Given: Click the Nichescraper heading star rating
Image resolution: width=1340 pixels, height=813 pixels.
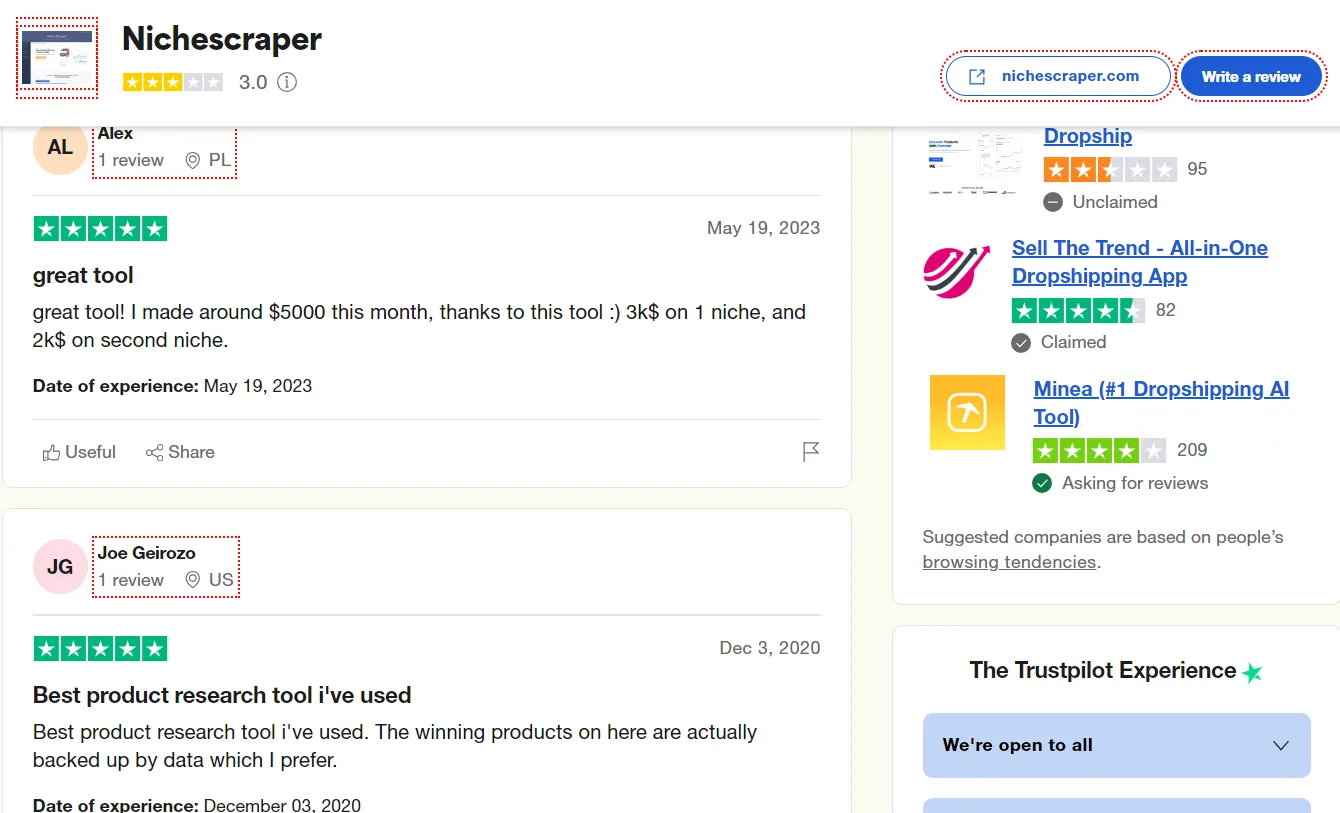Looking at the screenshot, I should click(173, 82).
